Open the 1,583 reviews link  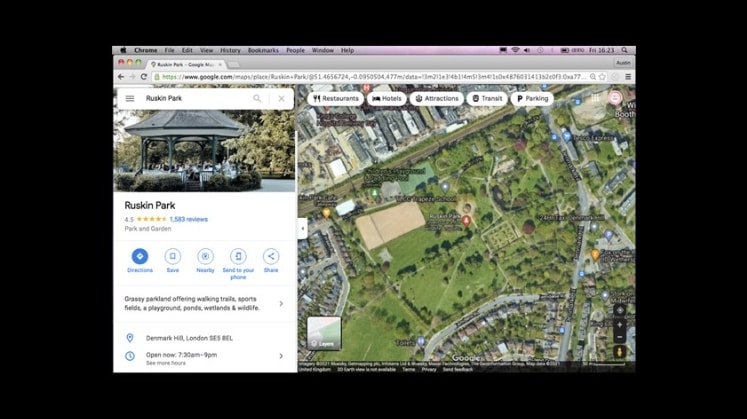pos(188,219)
